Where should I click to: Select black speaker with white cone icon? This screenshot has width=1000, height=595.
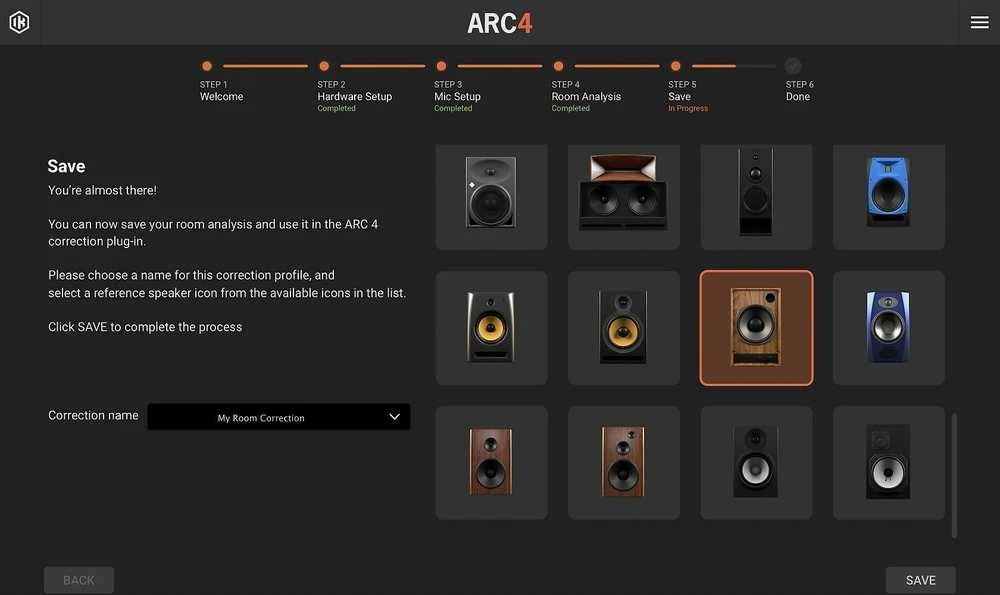[x=756, y=462]
